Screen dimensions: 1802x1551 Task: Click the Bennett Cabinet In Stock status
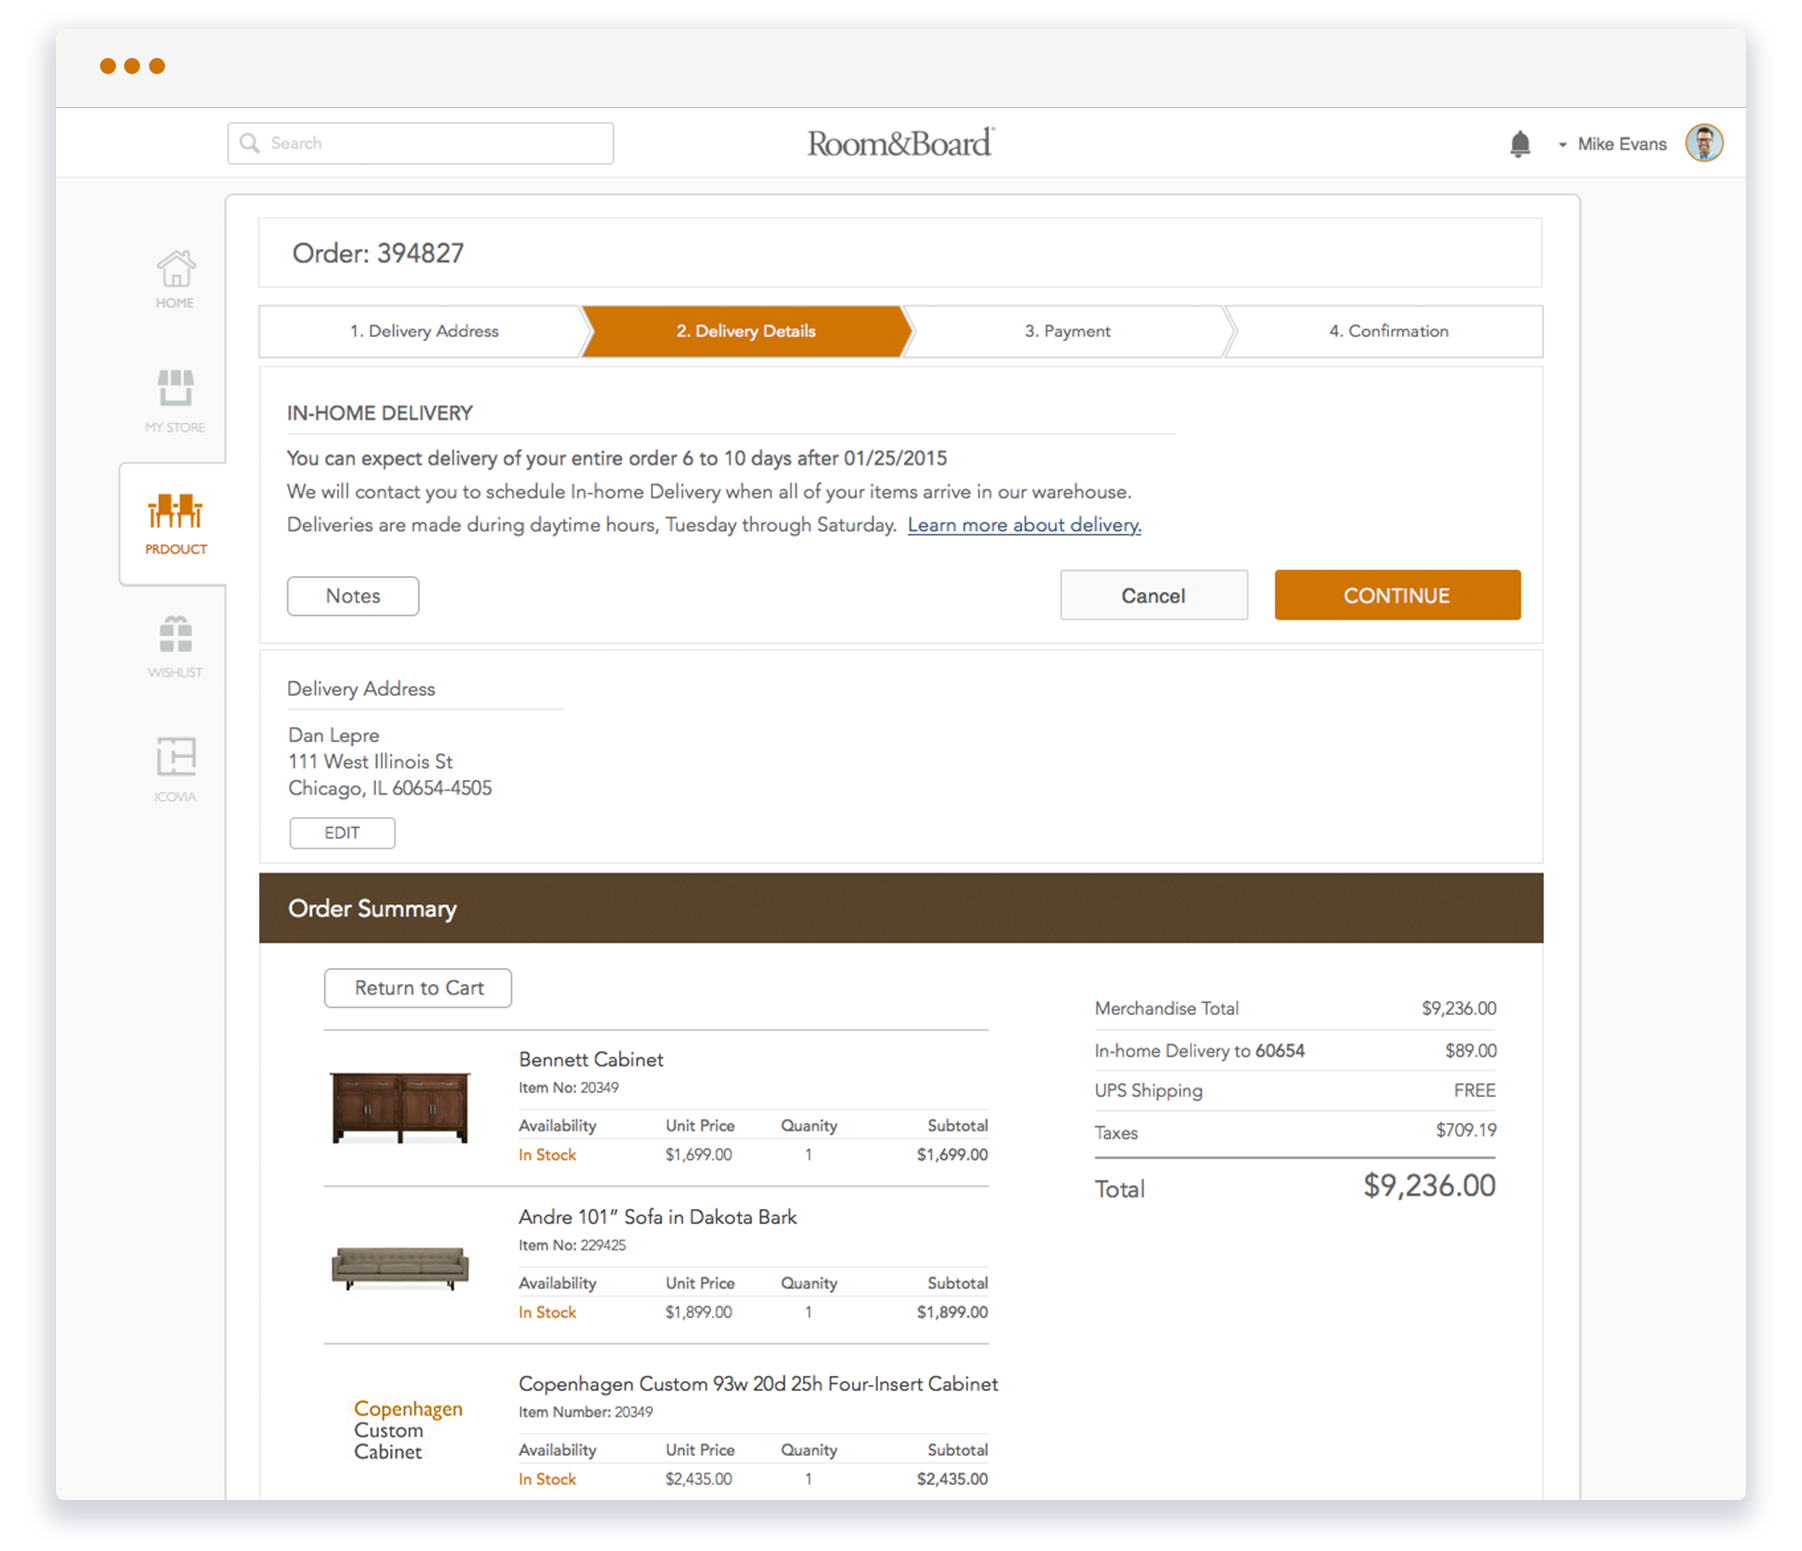click(x=547, y=1155)
